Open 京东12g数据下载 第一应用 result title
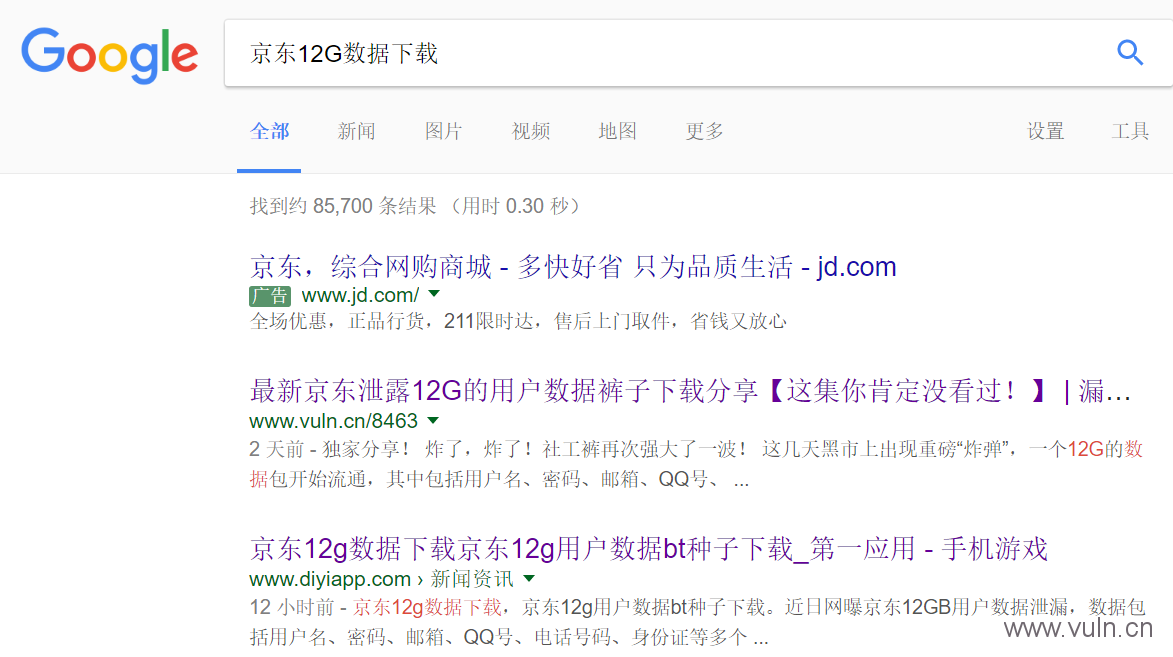 [x=649, y=548]
